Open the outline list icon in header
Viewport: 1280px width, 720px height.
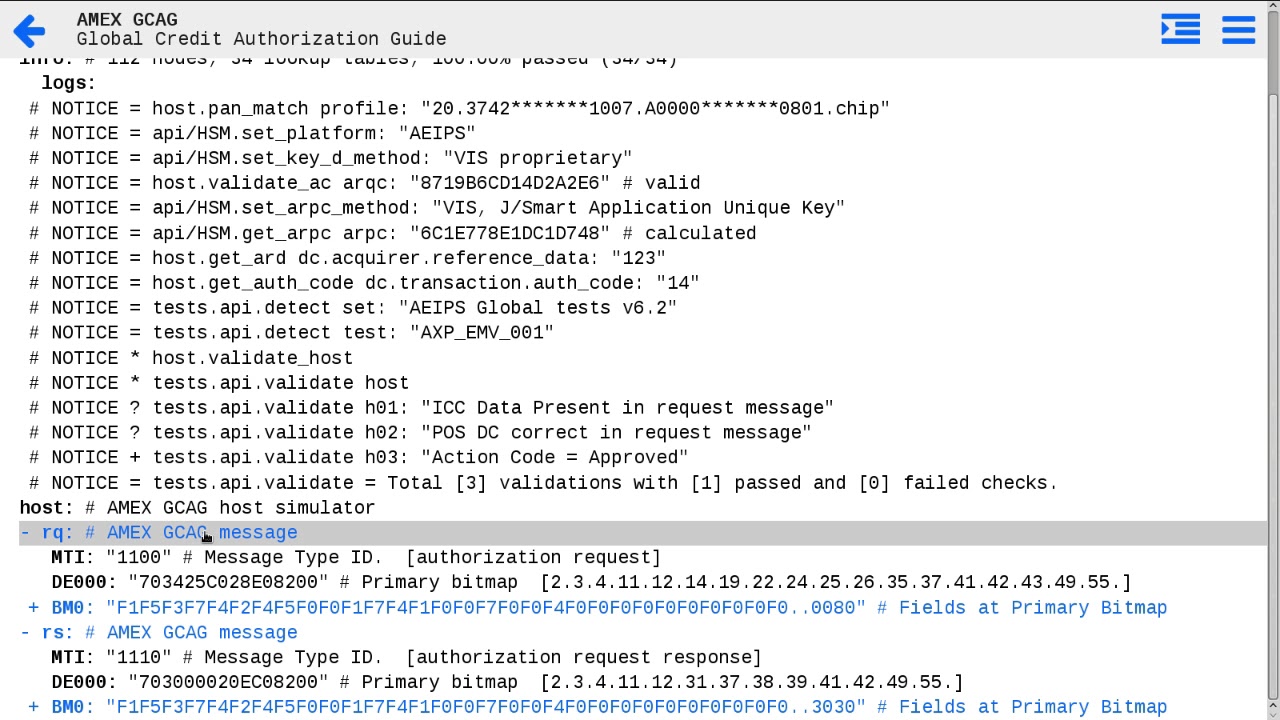(x=1180, y=30)
